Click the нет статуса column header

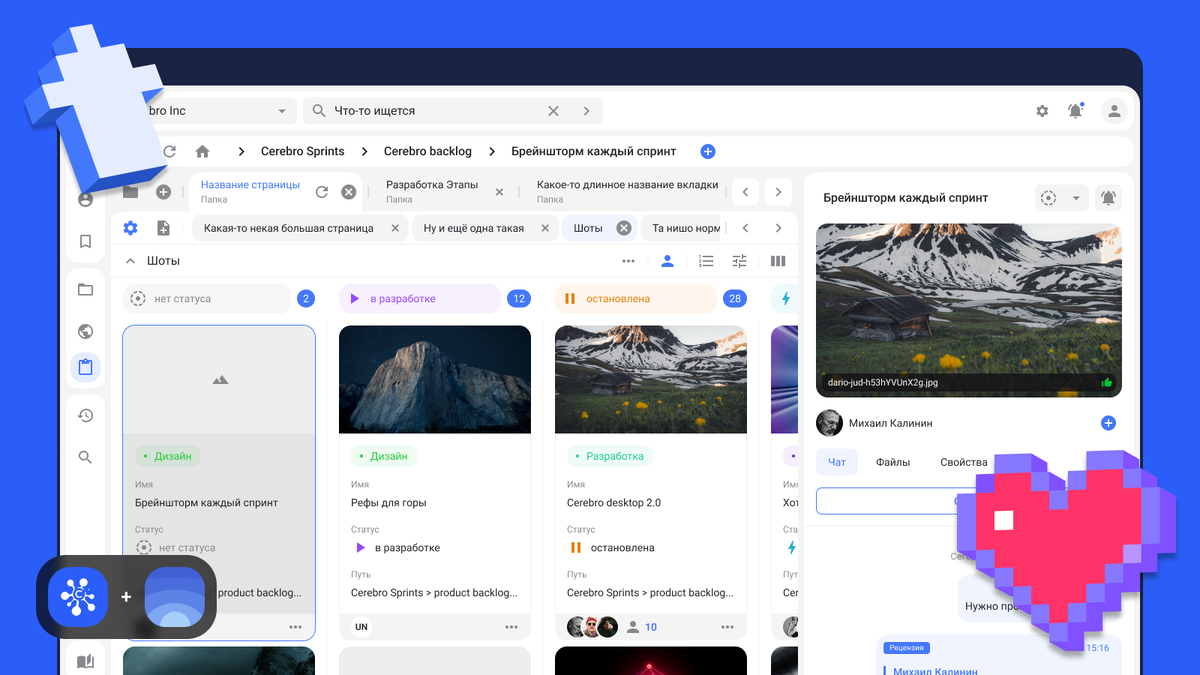click(207, 298)
